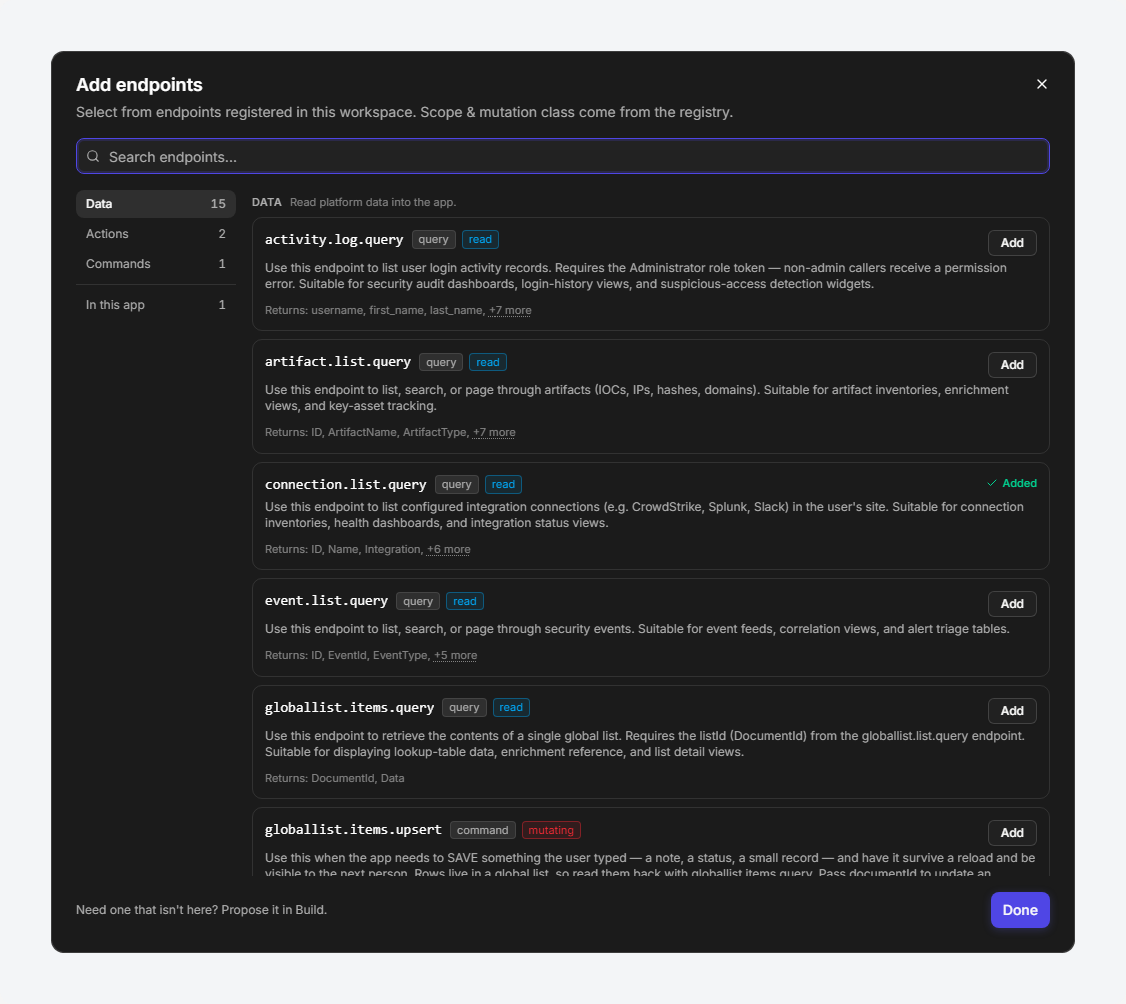Click the connection.list.query endpoint name
Image resolution: width=1126 pixels, height=1004 pixels.
coord(345,485)
